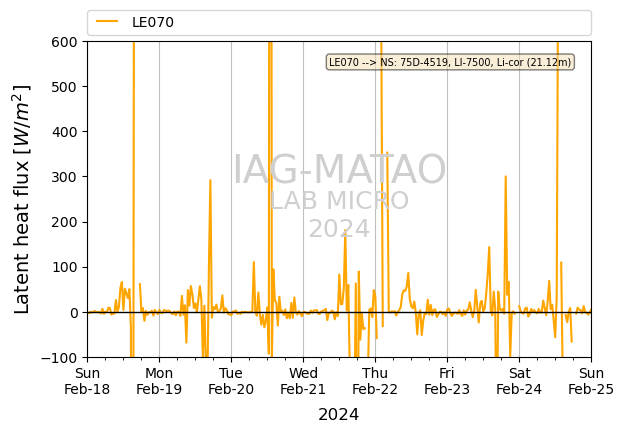
Task: Click the orange LE070 legend line sample
Action: [107, 22]
